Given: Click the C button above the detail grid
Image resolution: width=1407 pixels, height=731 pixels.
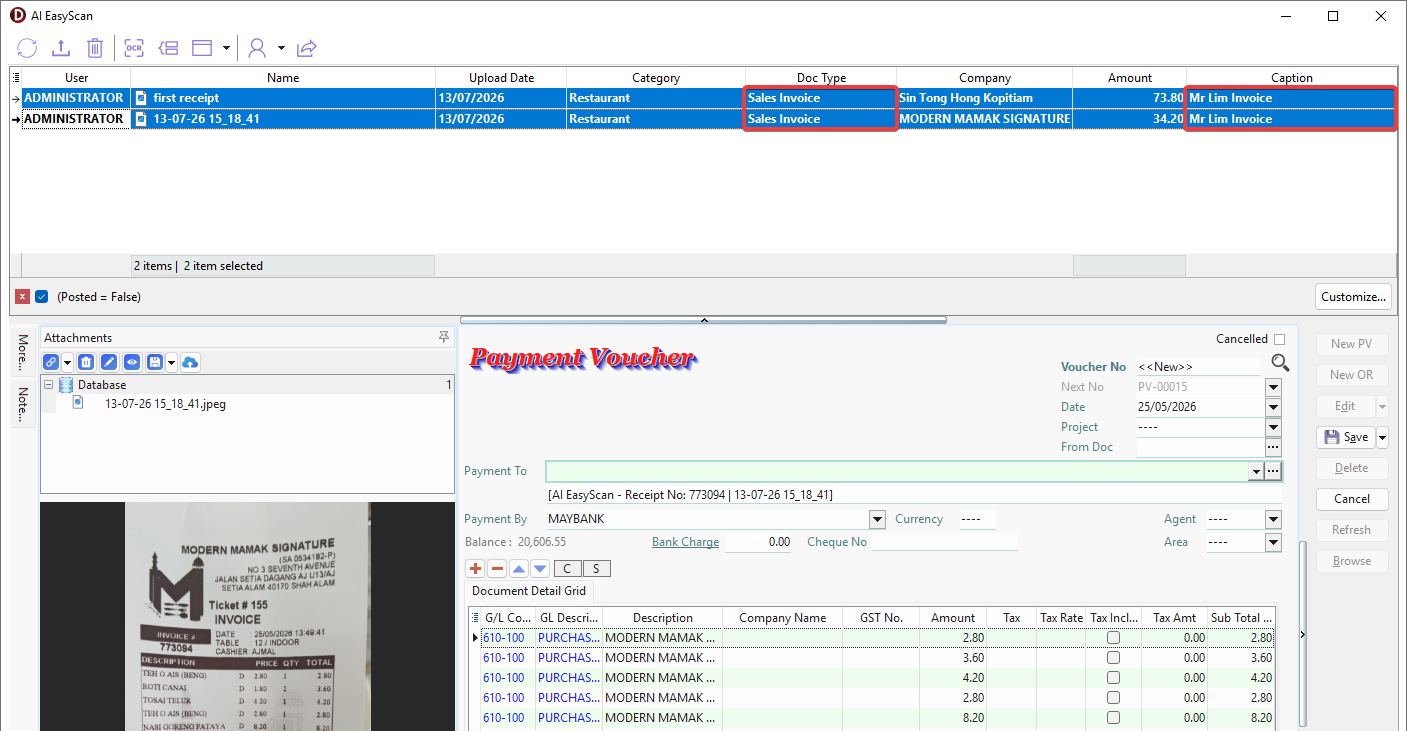Looking at the screenshot, I should [567, 569].
